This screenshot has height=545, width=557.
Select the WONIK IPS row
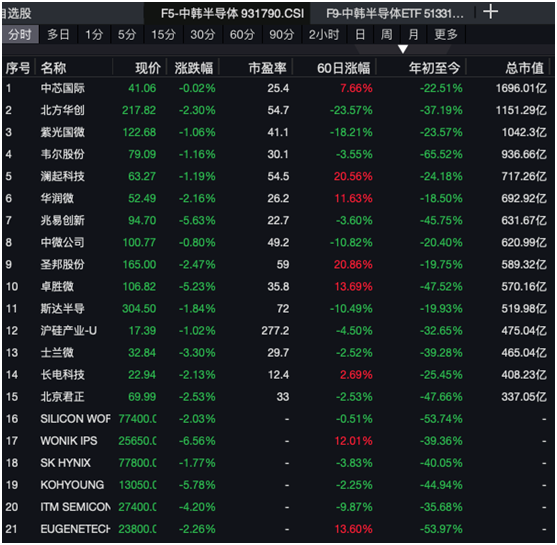[x=277, y=441]
